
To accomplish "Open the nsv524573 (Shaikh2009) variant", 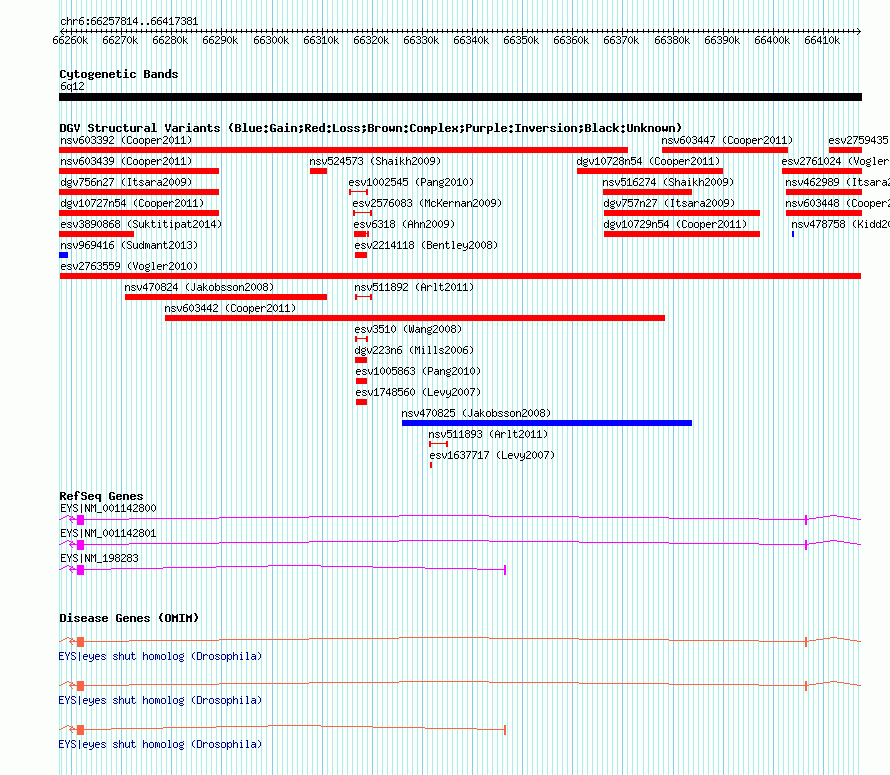I will [x=375, y=161].
